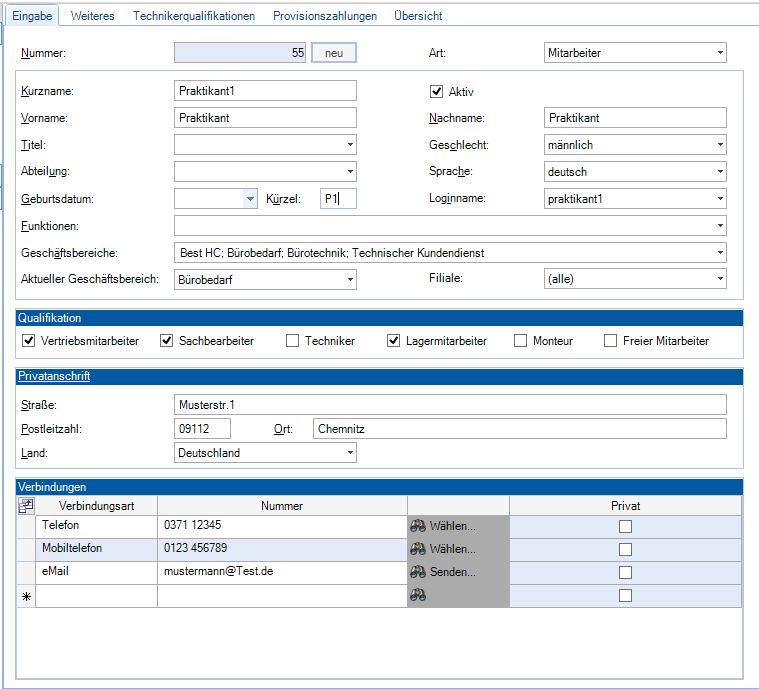
Task: Open the Provisionszahlungen tab
Action: [x=325, y=16]
